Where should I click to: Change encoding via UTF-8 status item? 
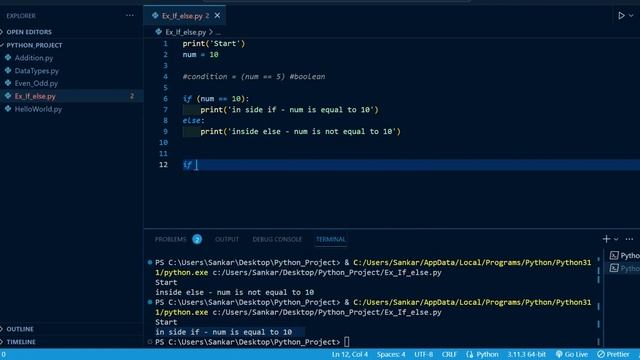tap(424, 354)
